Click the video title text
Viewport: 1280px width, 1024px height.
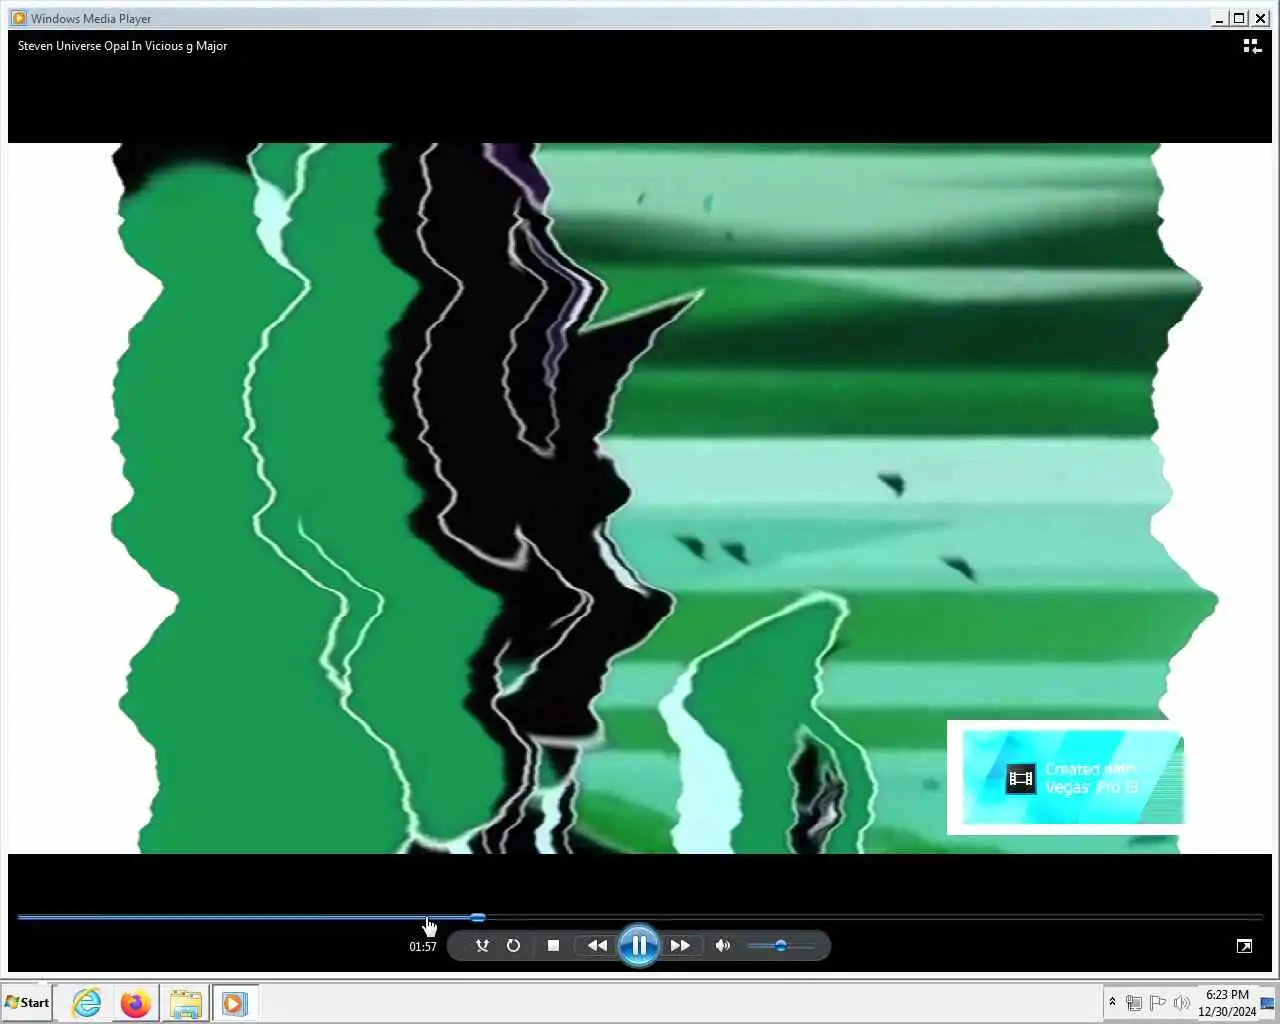coord(122,46)
